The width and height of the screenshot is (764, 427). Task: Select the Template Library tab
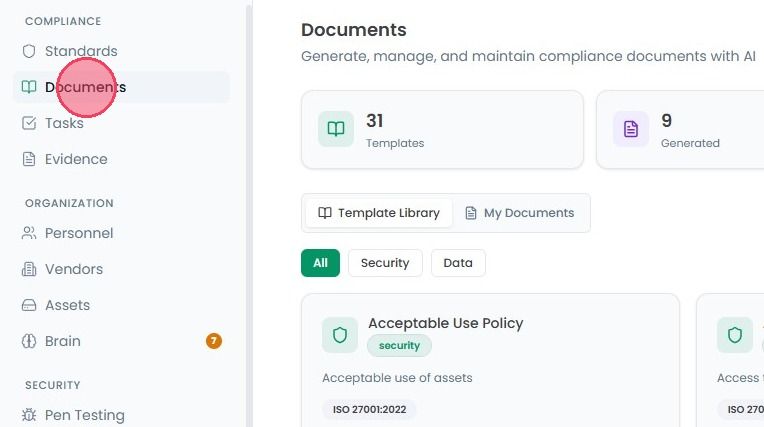pos(379,213)
